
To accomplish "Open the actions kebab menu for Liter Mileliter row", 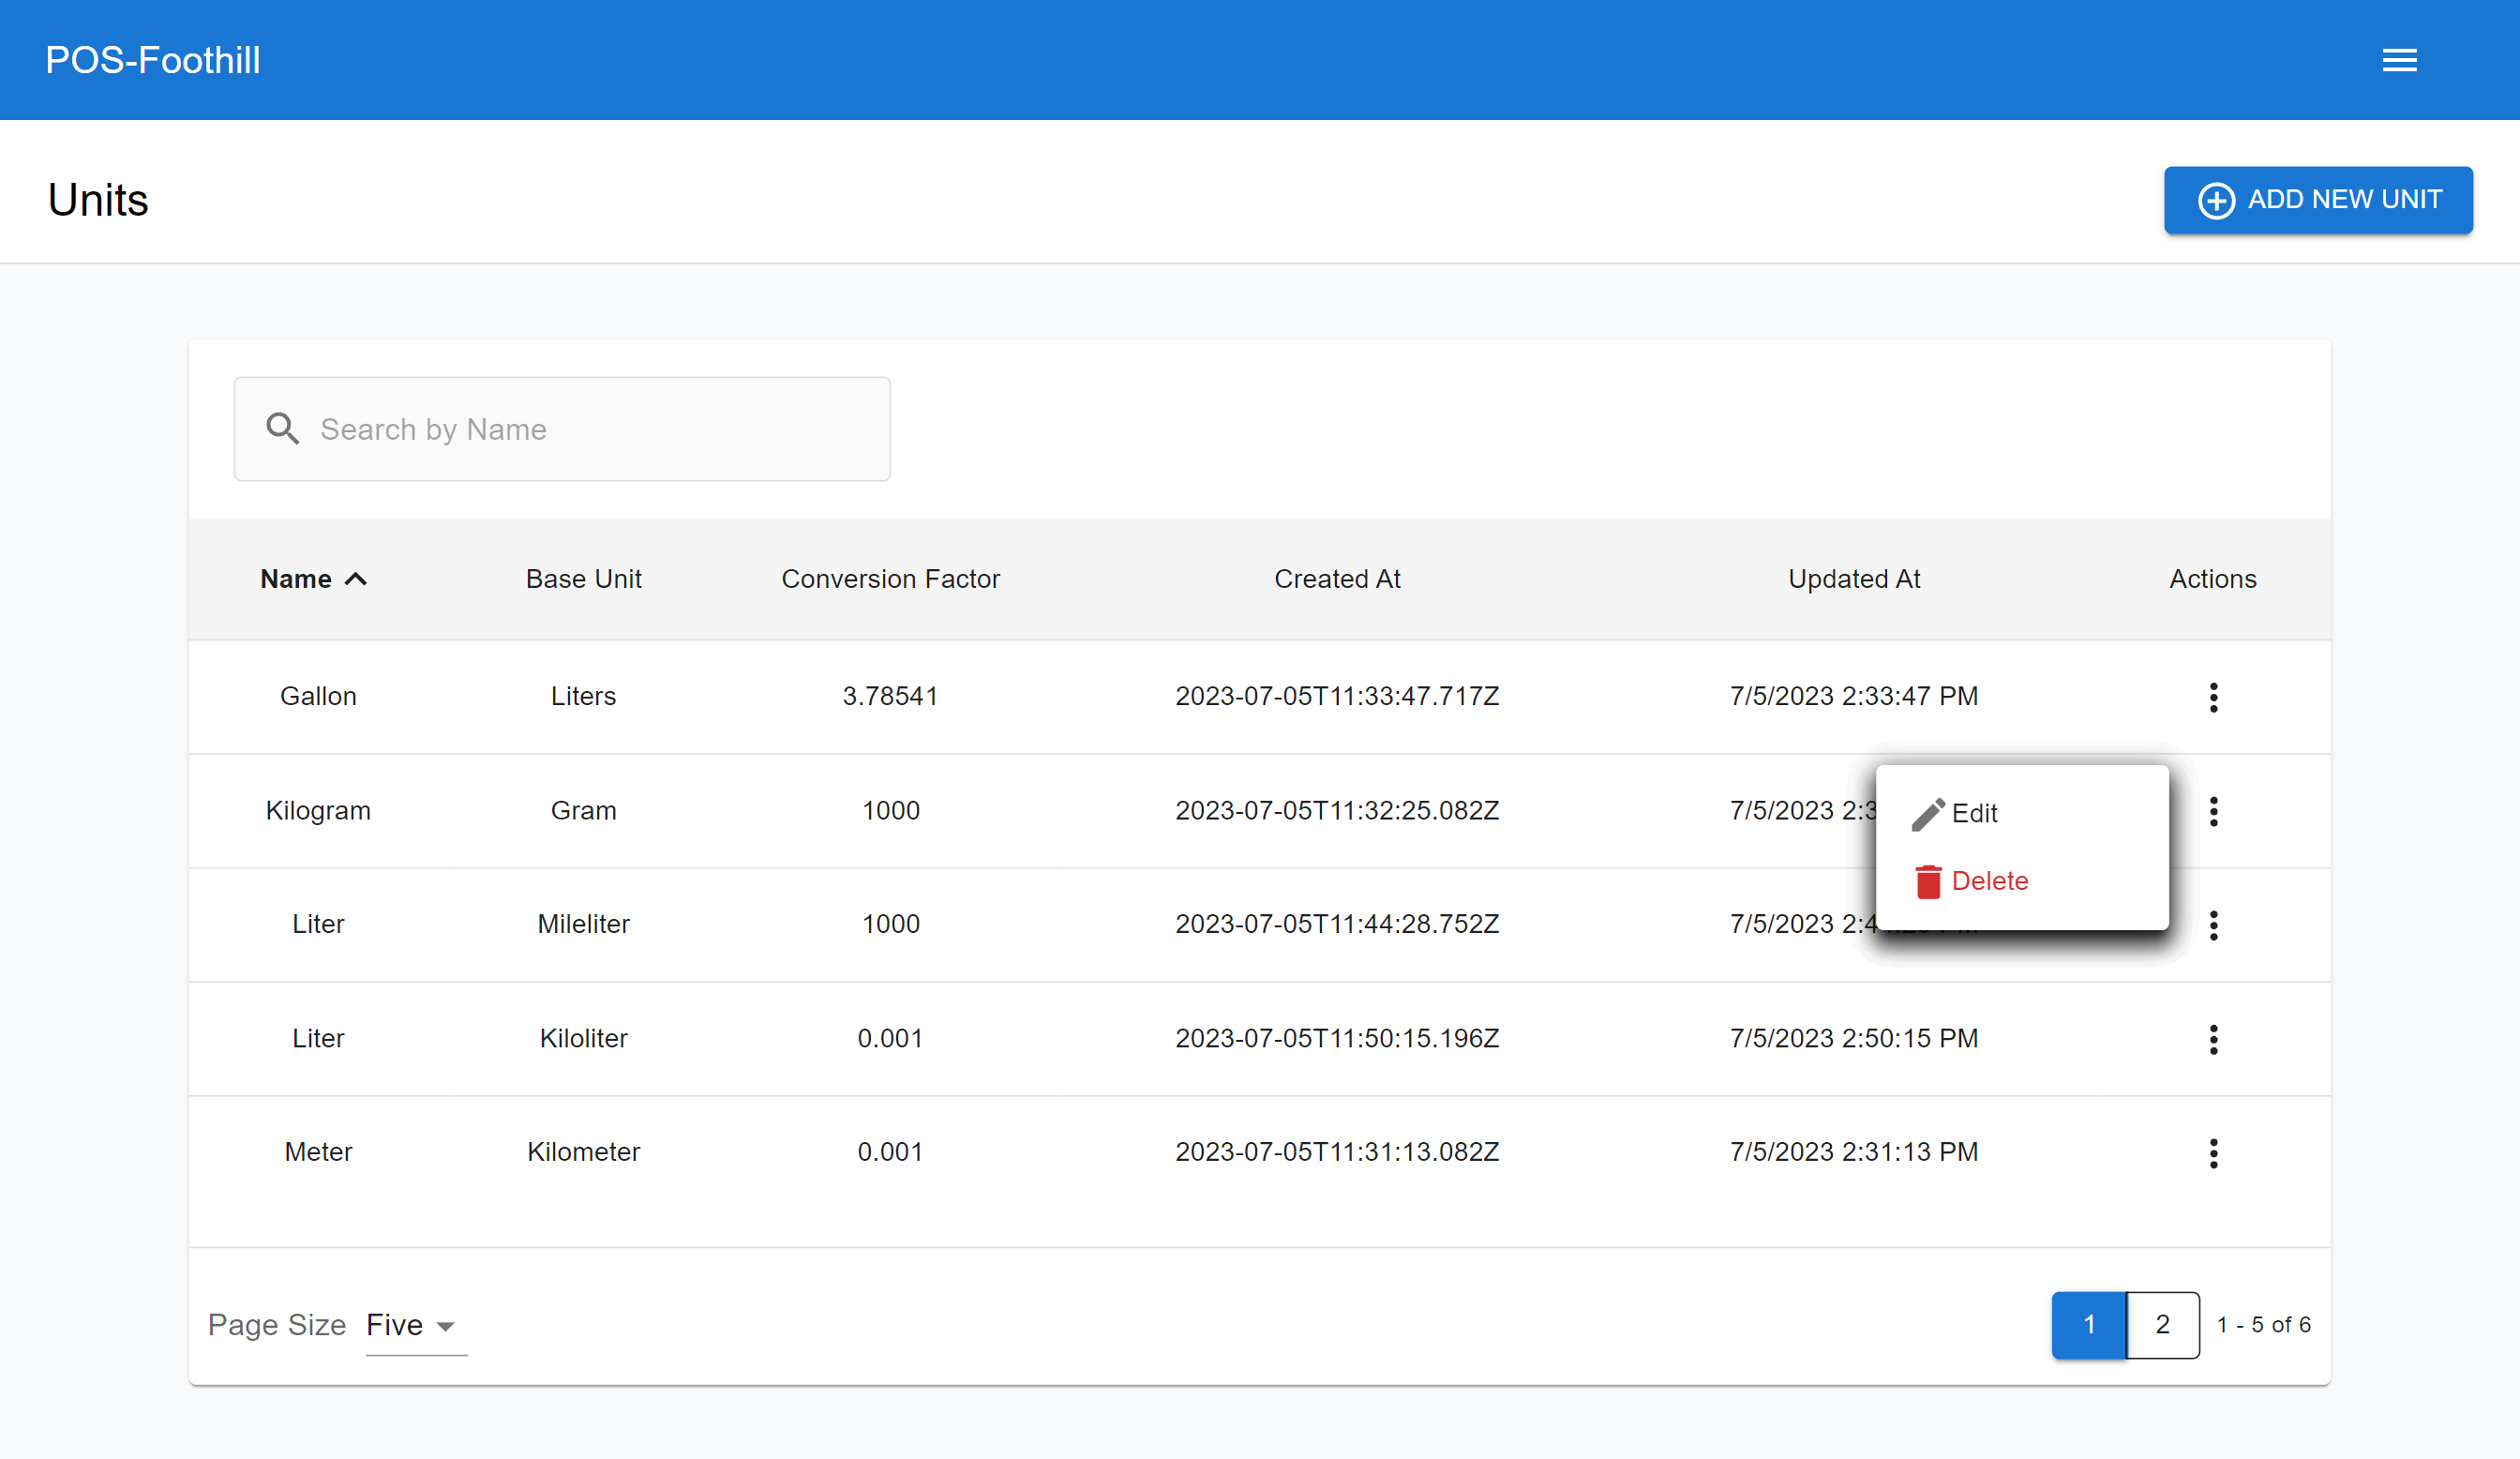I will tap(2214, 925).
